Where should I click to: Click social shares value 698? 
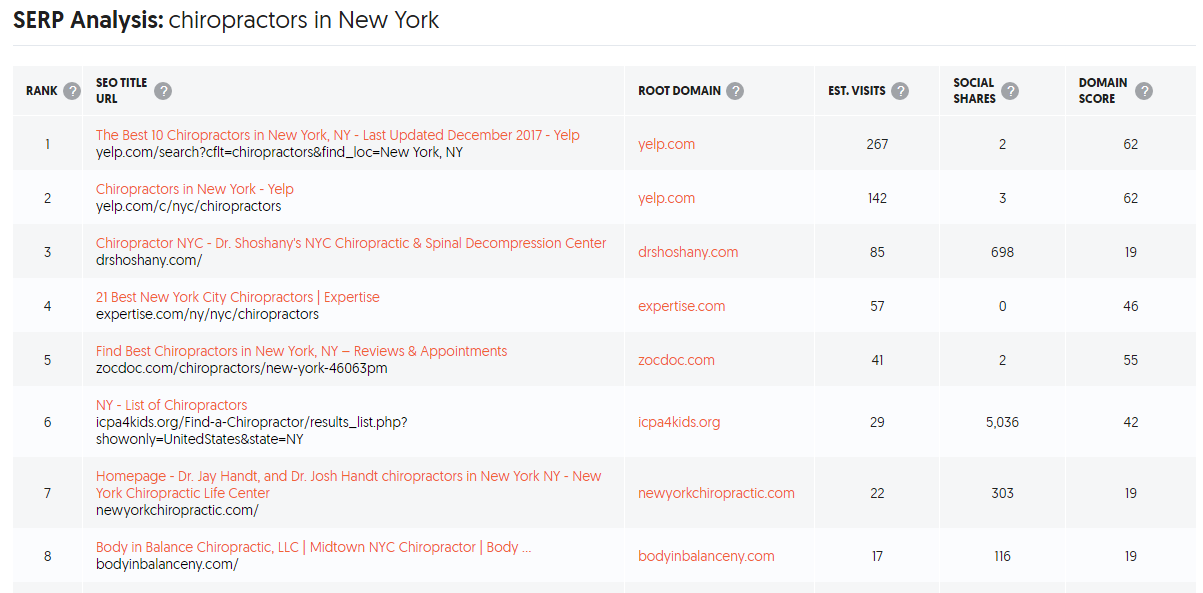pyautogui.click(x=1002, y=252)
